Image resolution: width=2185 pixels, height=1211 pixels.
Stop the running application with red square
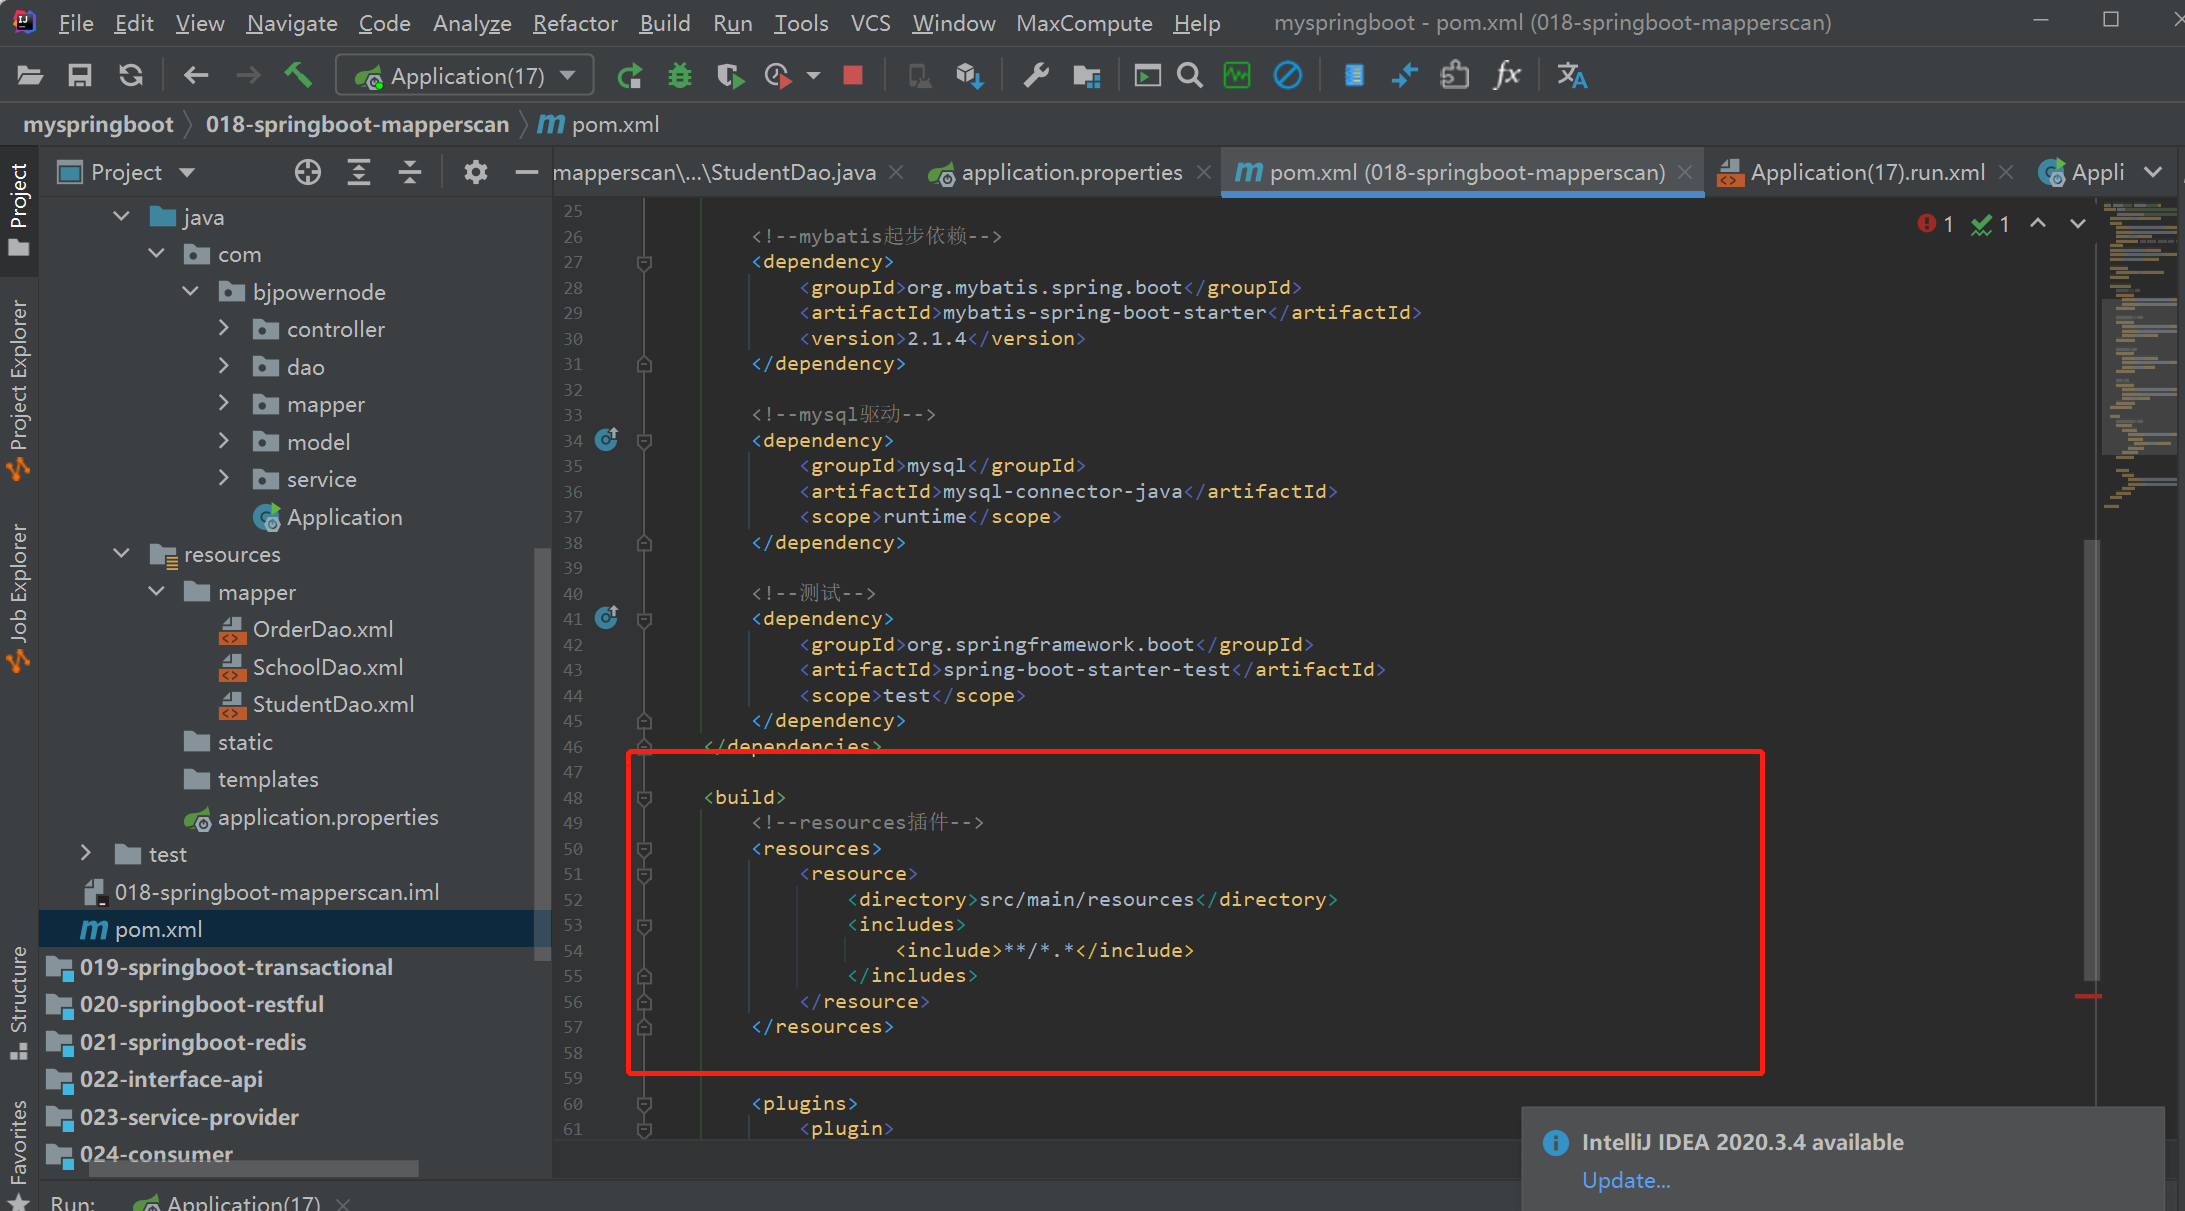pos(853,75)
